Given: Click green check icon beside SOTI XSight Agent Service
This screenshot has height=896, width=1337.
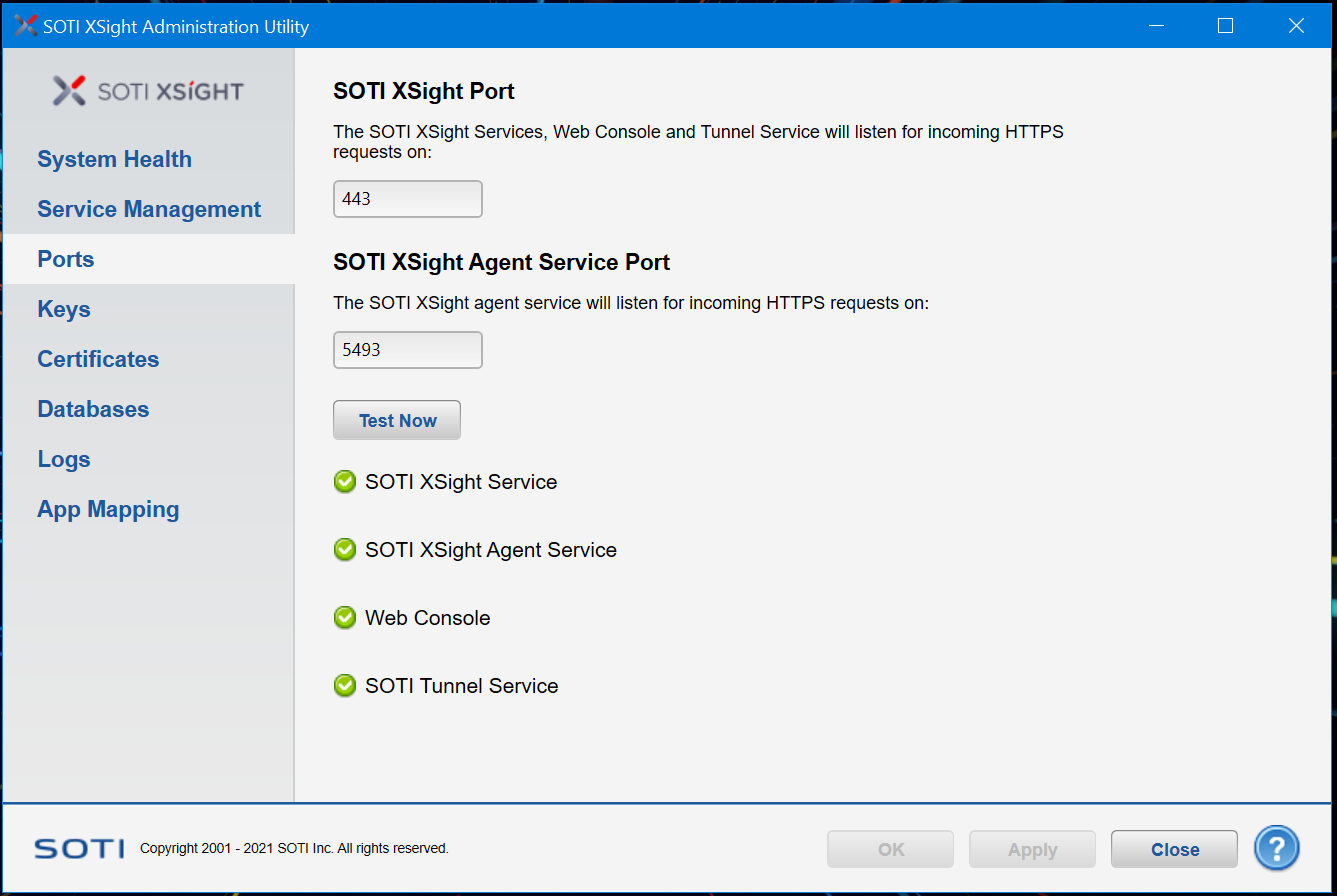Looking at the screenshot, I should (x=345, y=550).
